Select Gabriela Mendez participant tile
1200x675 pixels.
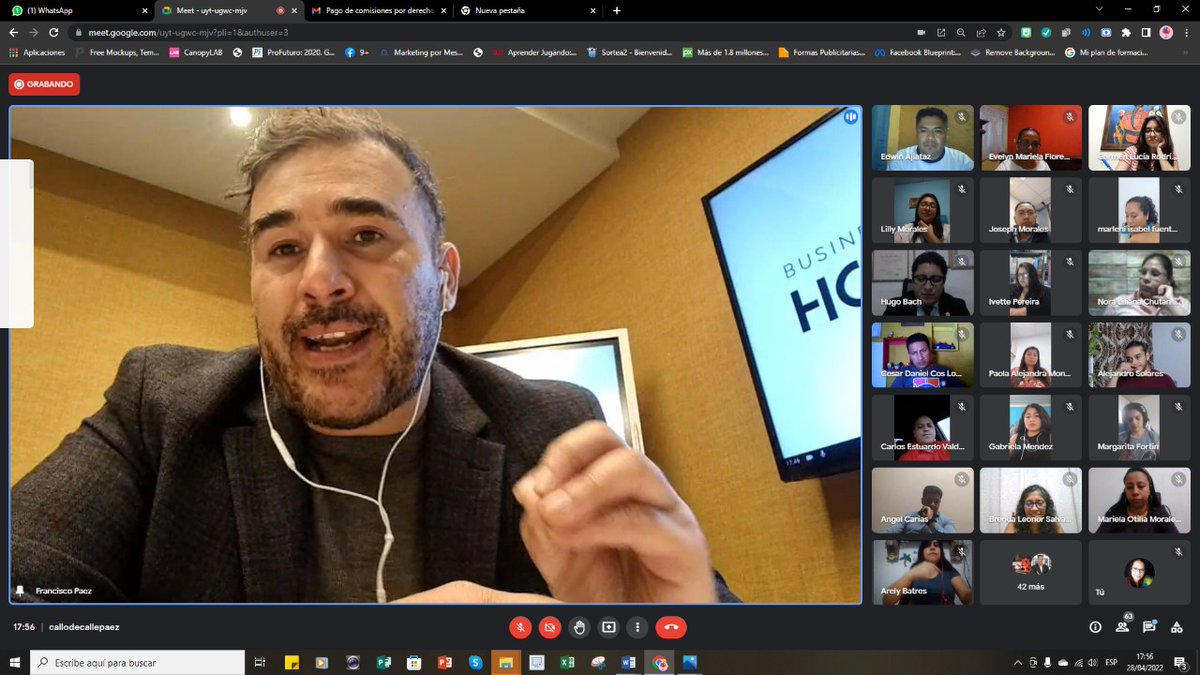[1031, 428]
